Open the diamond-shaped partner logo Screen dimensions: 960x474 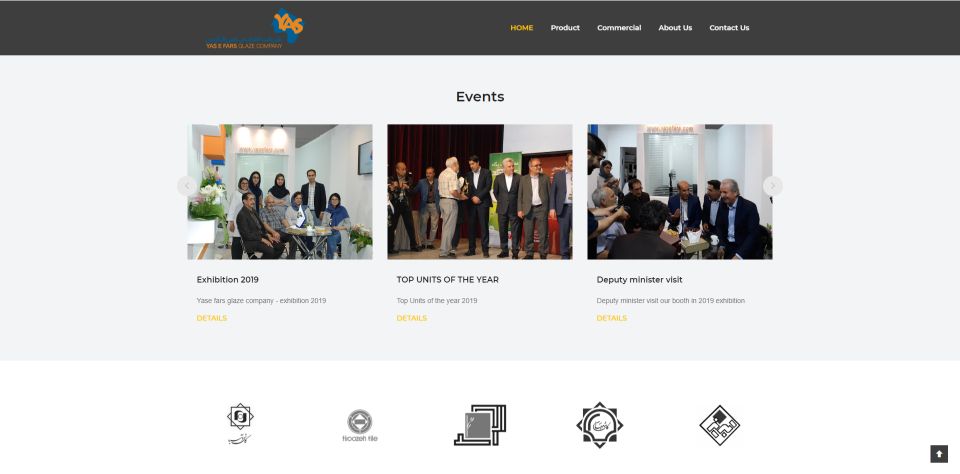click(x=719, y=425)
